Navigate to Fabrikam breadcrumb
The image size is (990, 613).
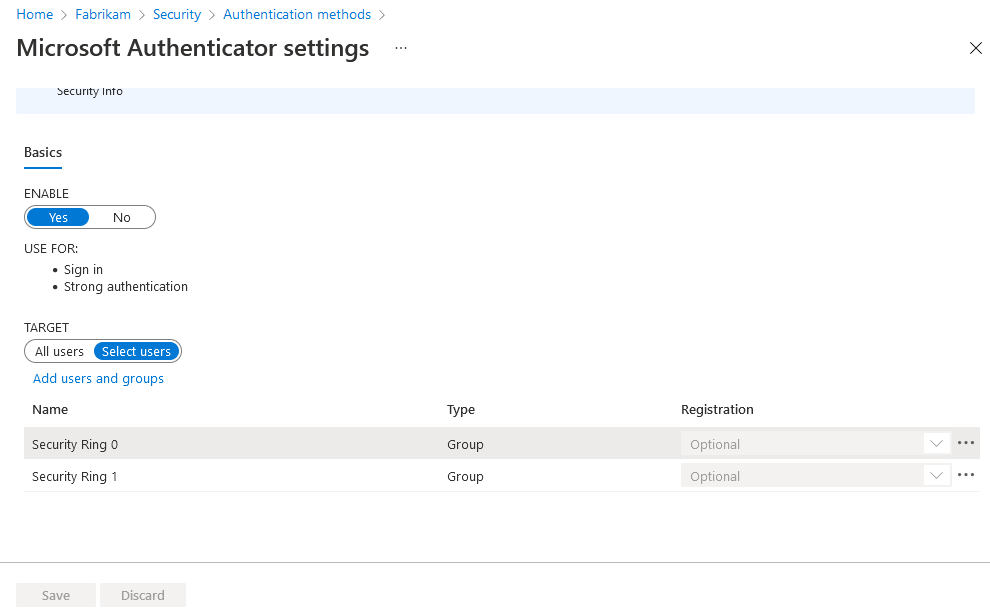pyautogui.click(x=105, y=15)
